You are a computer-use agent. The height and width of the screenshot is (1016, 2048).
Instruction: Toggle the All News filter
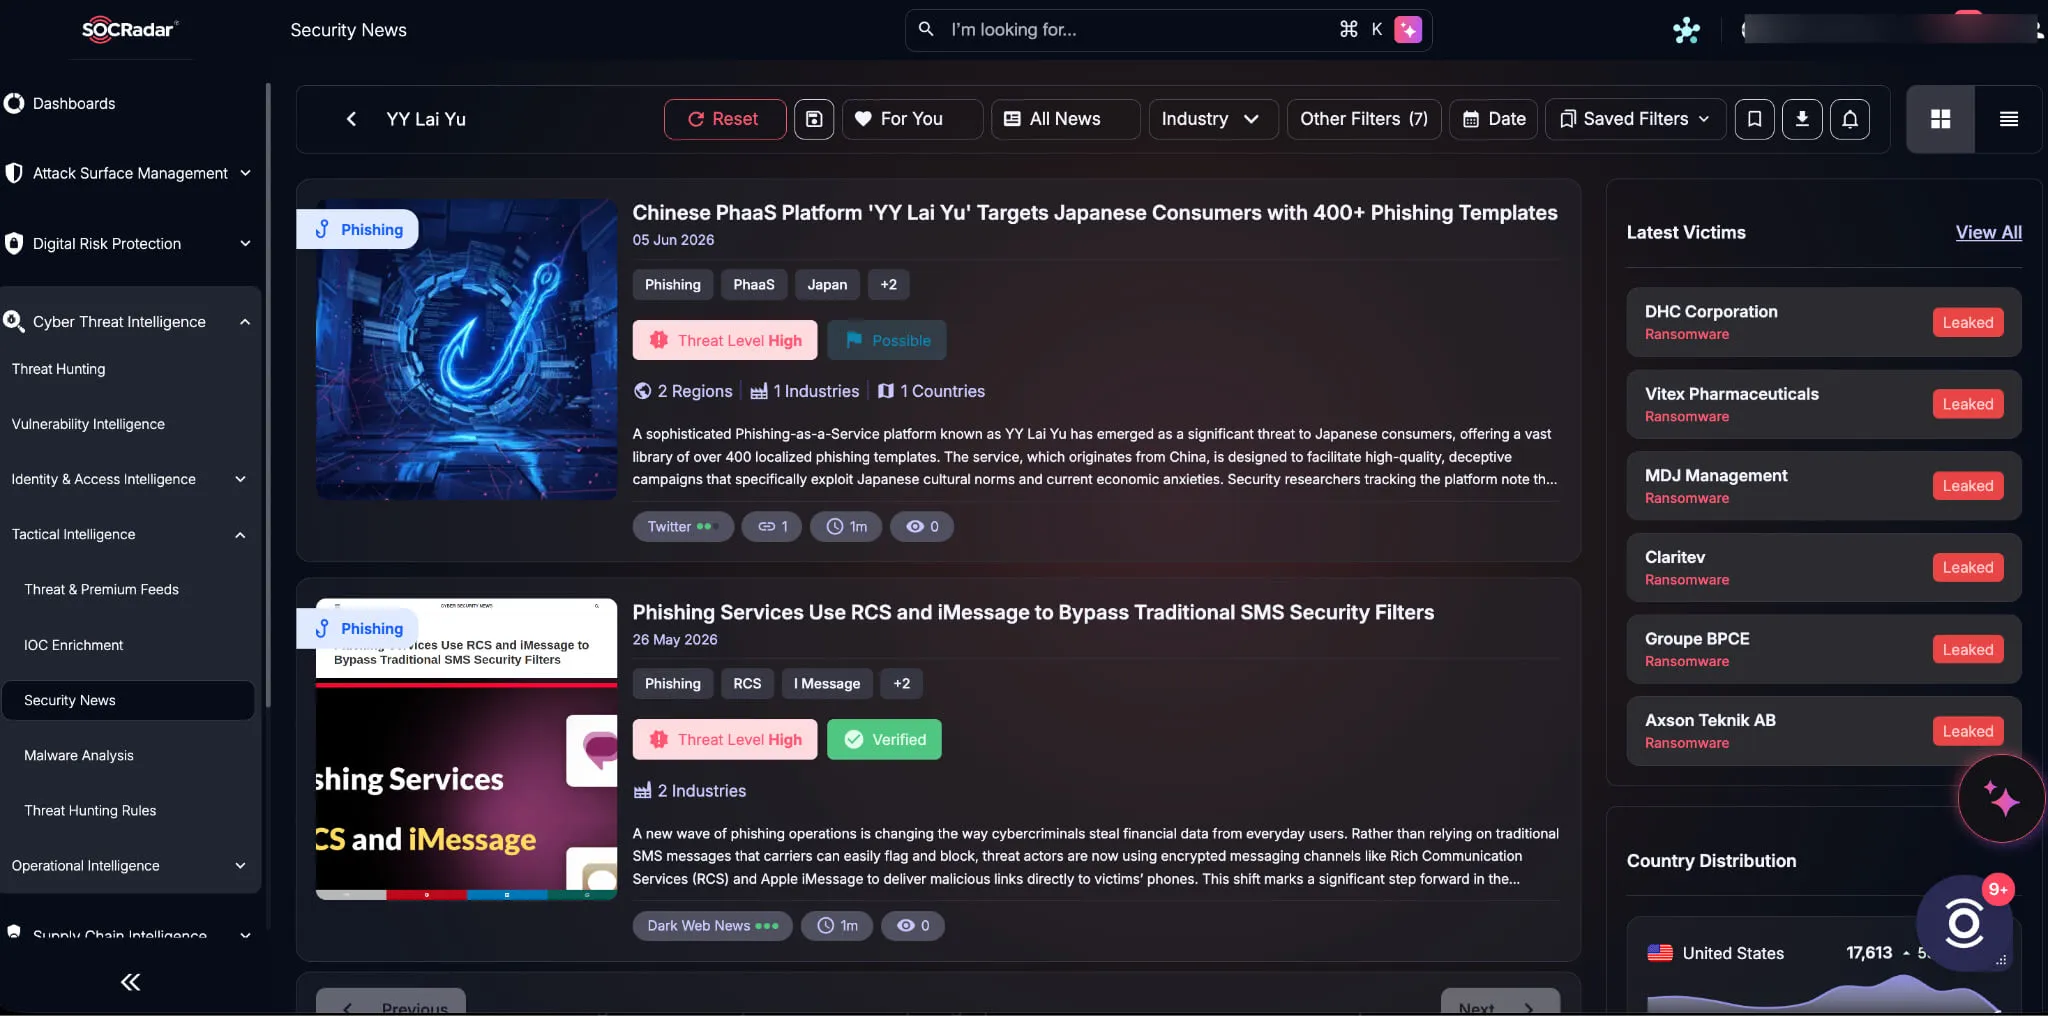pyautogui.click(x=1065, y=119)
